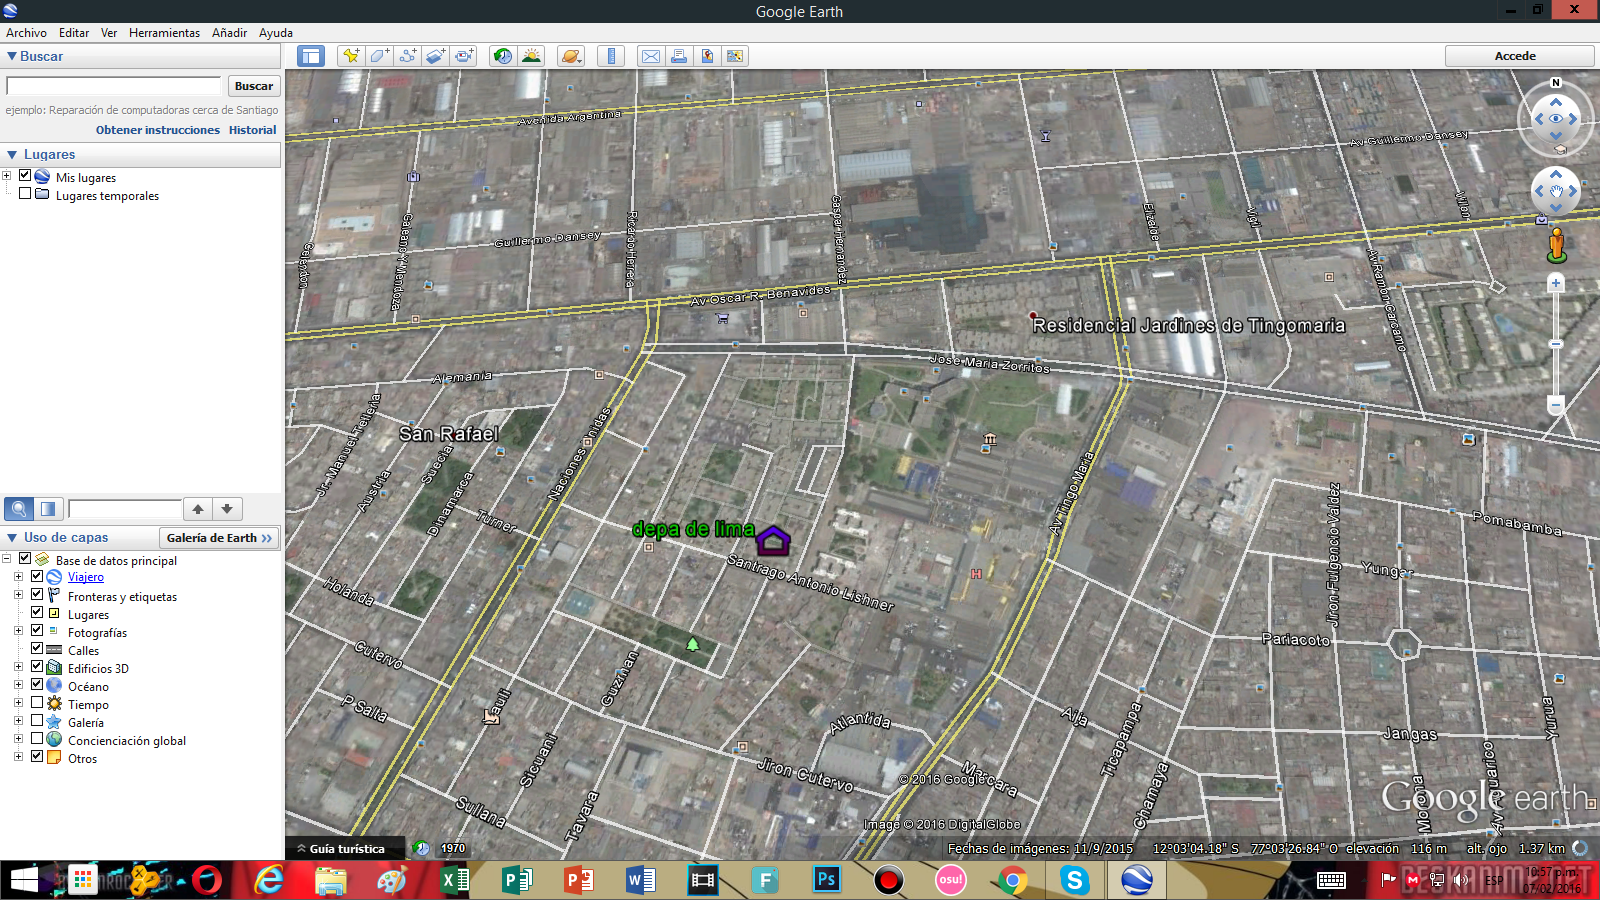Add an image overlay from the toolbar

click(x=436, y=56)
